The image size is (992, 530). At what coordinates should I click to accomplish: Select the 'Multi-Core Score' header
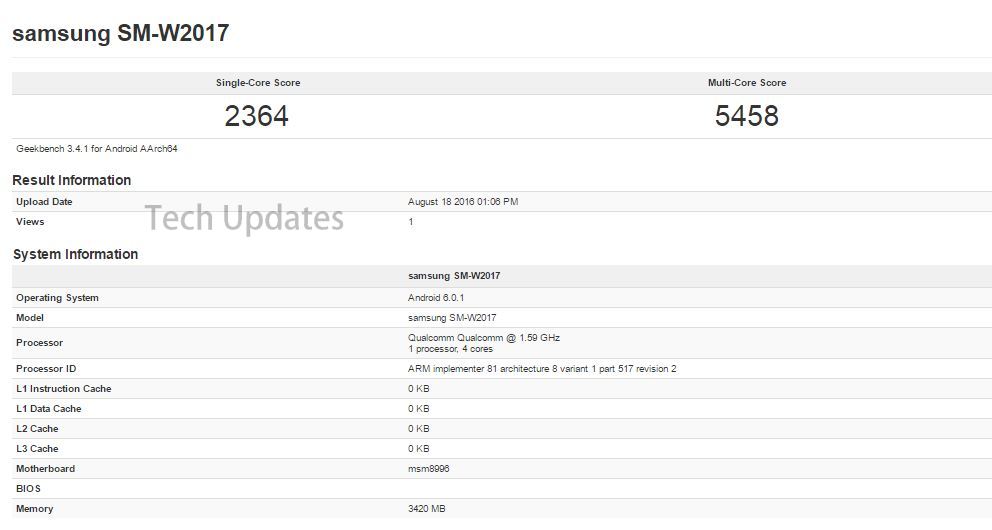747,83
